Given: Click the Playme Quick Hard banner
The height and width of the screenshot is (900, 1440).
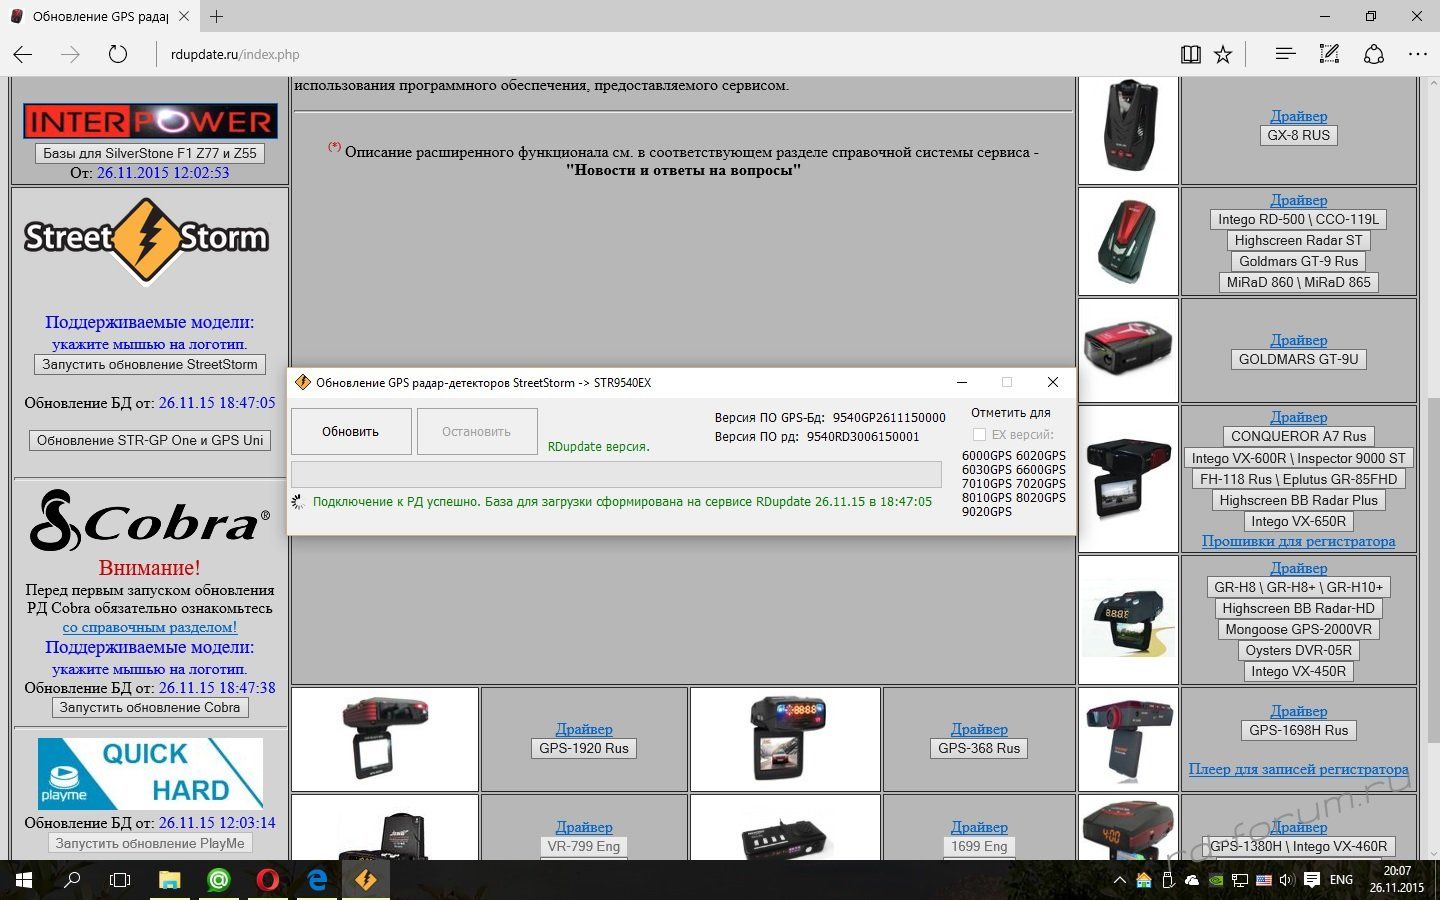Looking at the screenshot, I should [150, 773].
